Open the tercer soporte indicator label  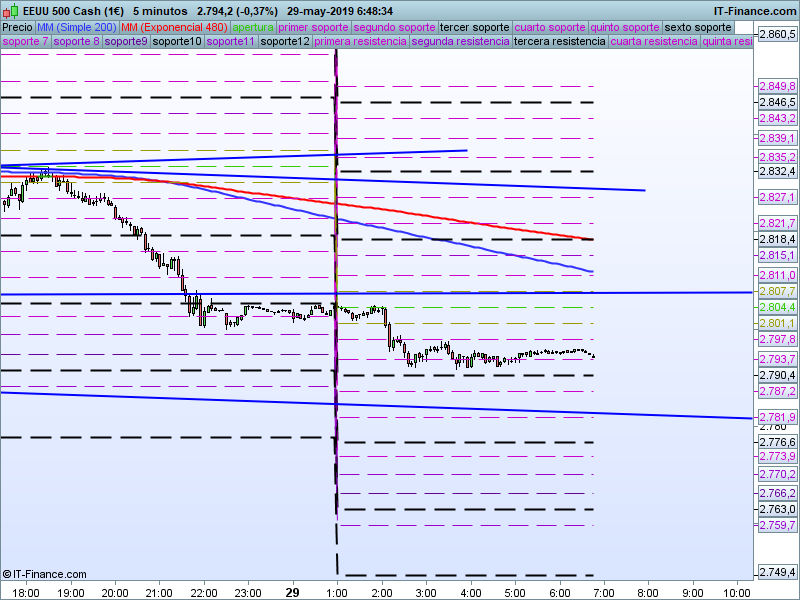tap(474, 28)
